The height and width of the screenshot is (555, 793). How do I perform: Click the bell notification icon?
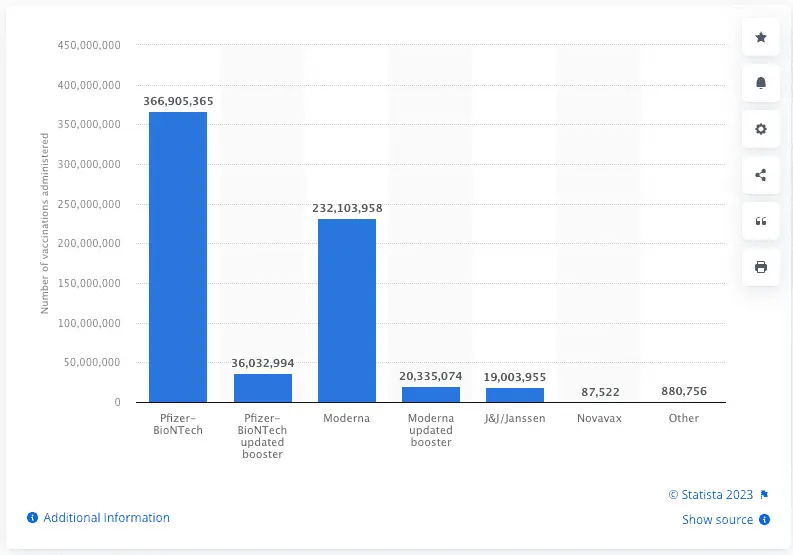(x=761, y=83)
